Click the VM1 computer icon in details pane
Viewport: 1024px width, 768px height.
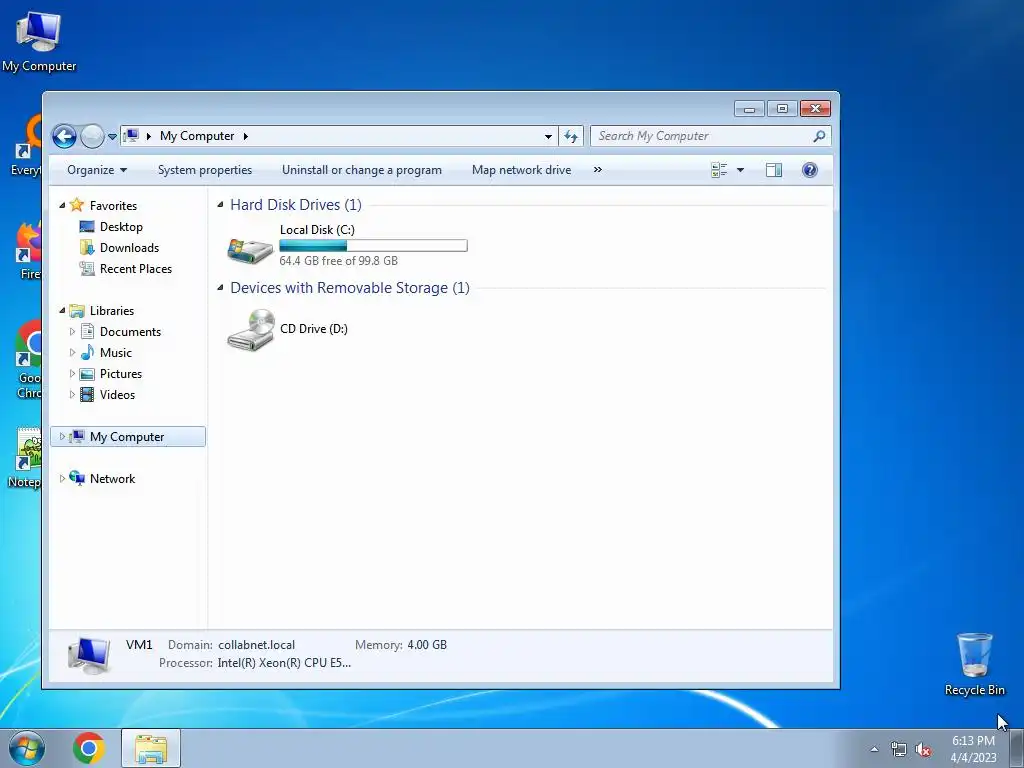click(89, 656)
